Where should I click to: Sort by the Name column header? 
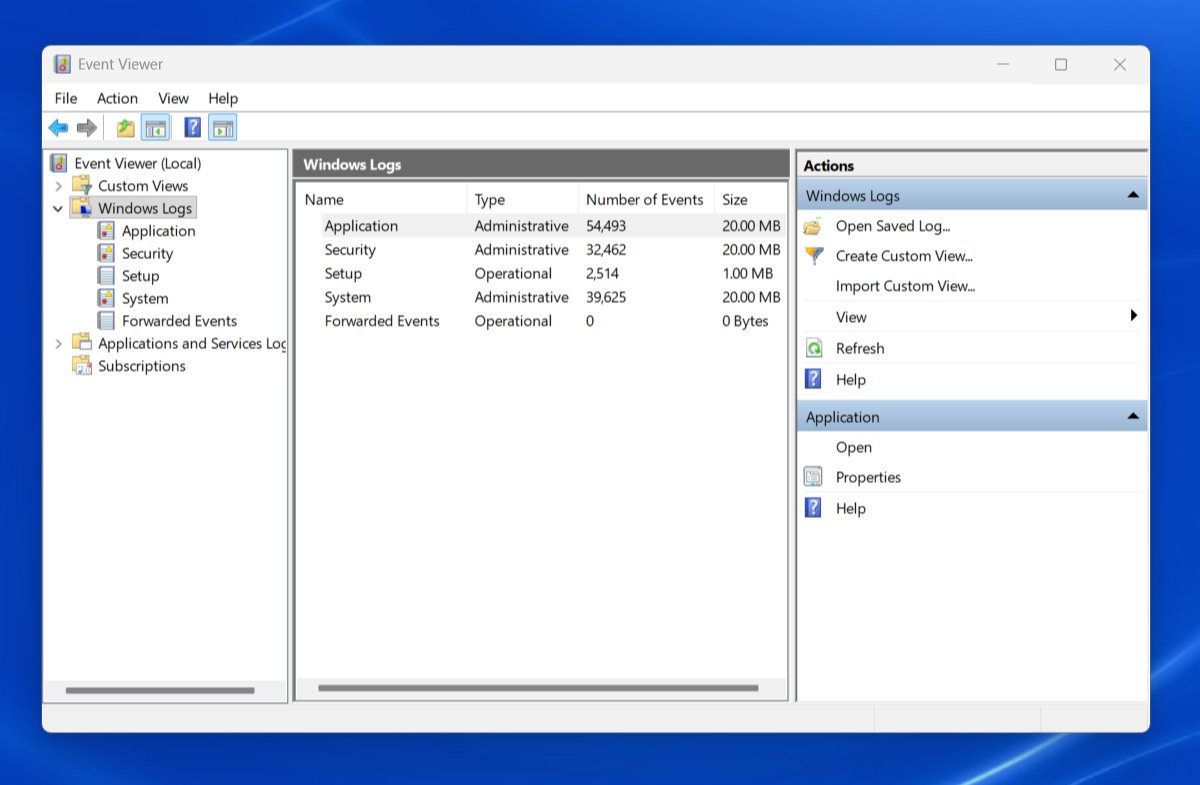[382, 199]
